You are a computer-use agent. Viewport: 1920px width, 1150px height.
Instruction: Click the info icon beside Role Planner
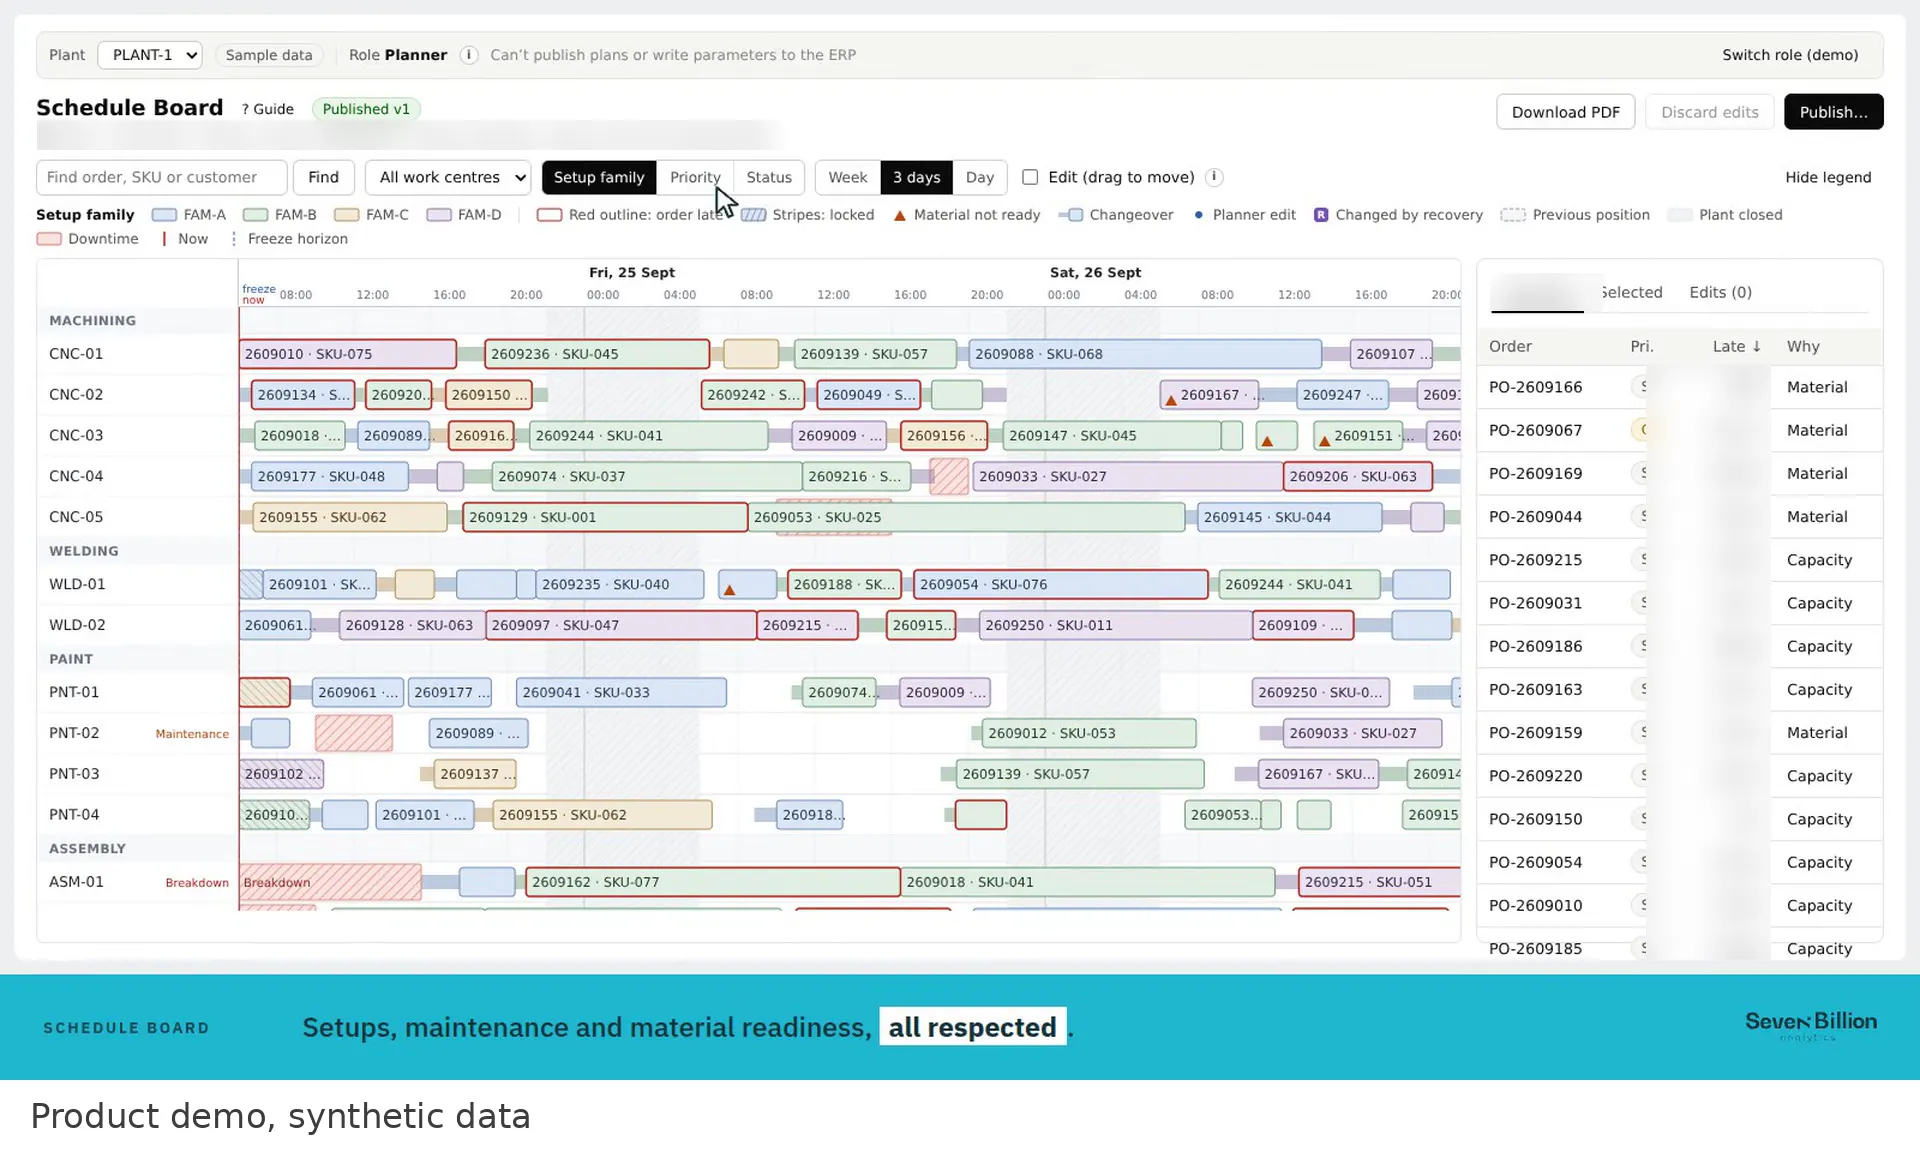click(468, 55)
